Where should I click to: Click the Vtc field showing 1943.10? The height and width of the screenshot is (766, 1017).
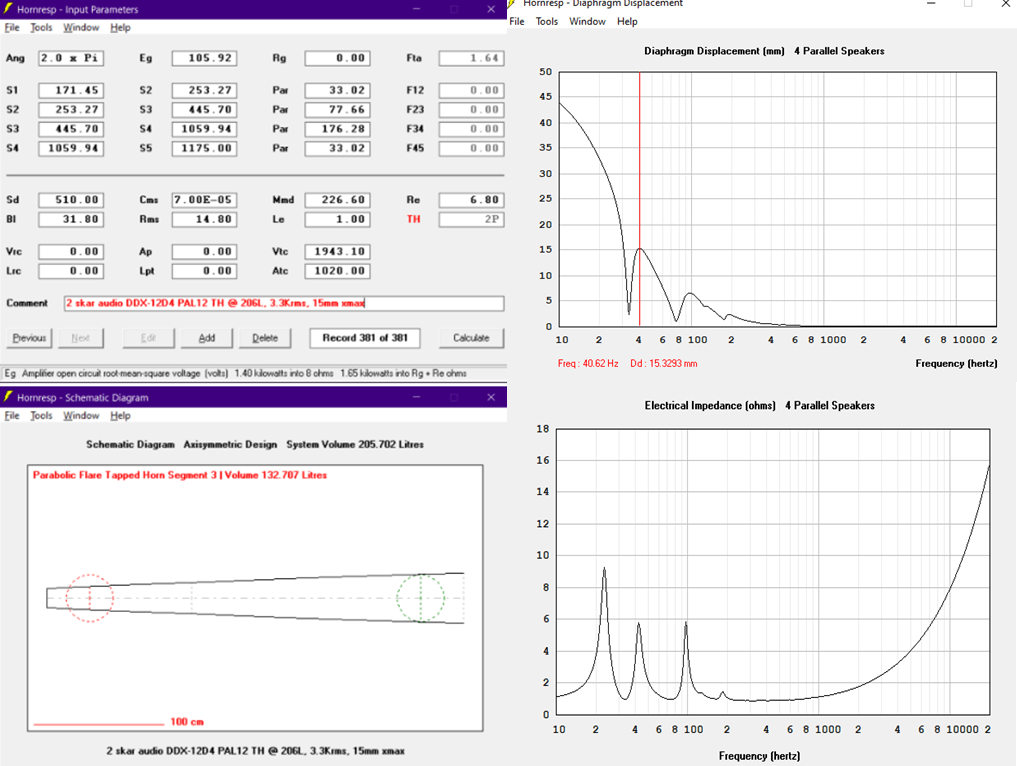click(x=337, y=252)
